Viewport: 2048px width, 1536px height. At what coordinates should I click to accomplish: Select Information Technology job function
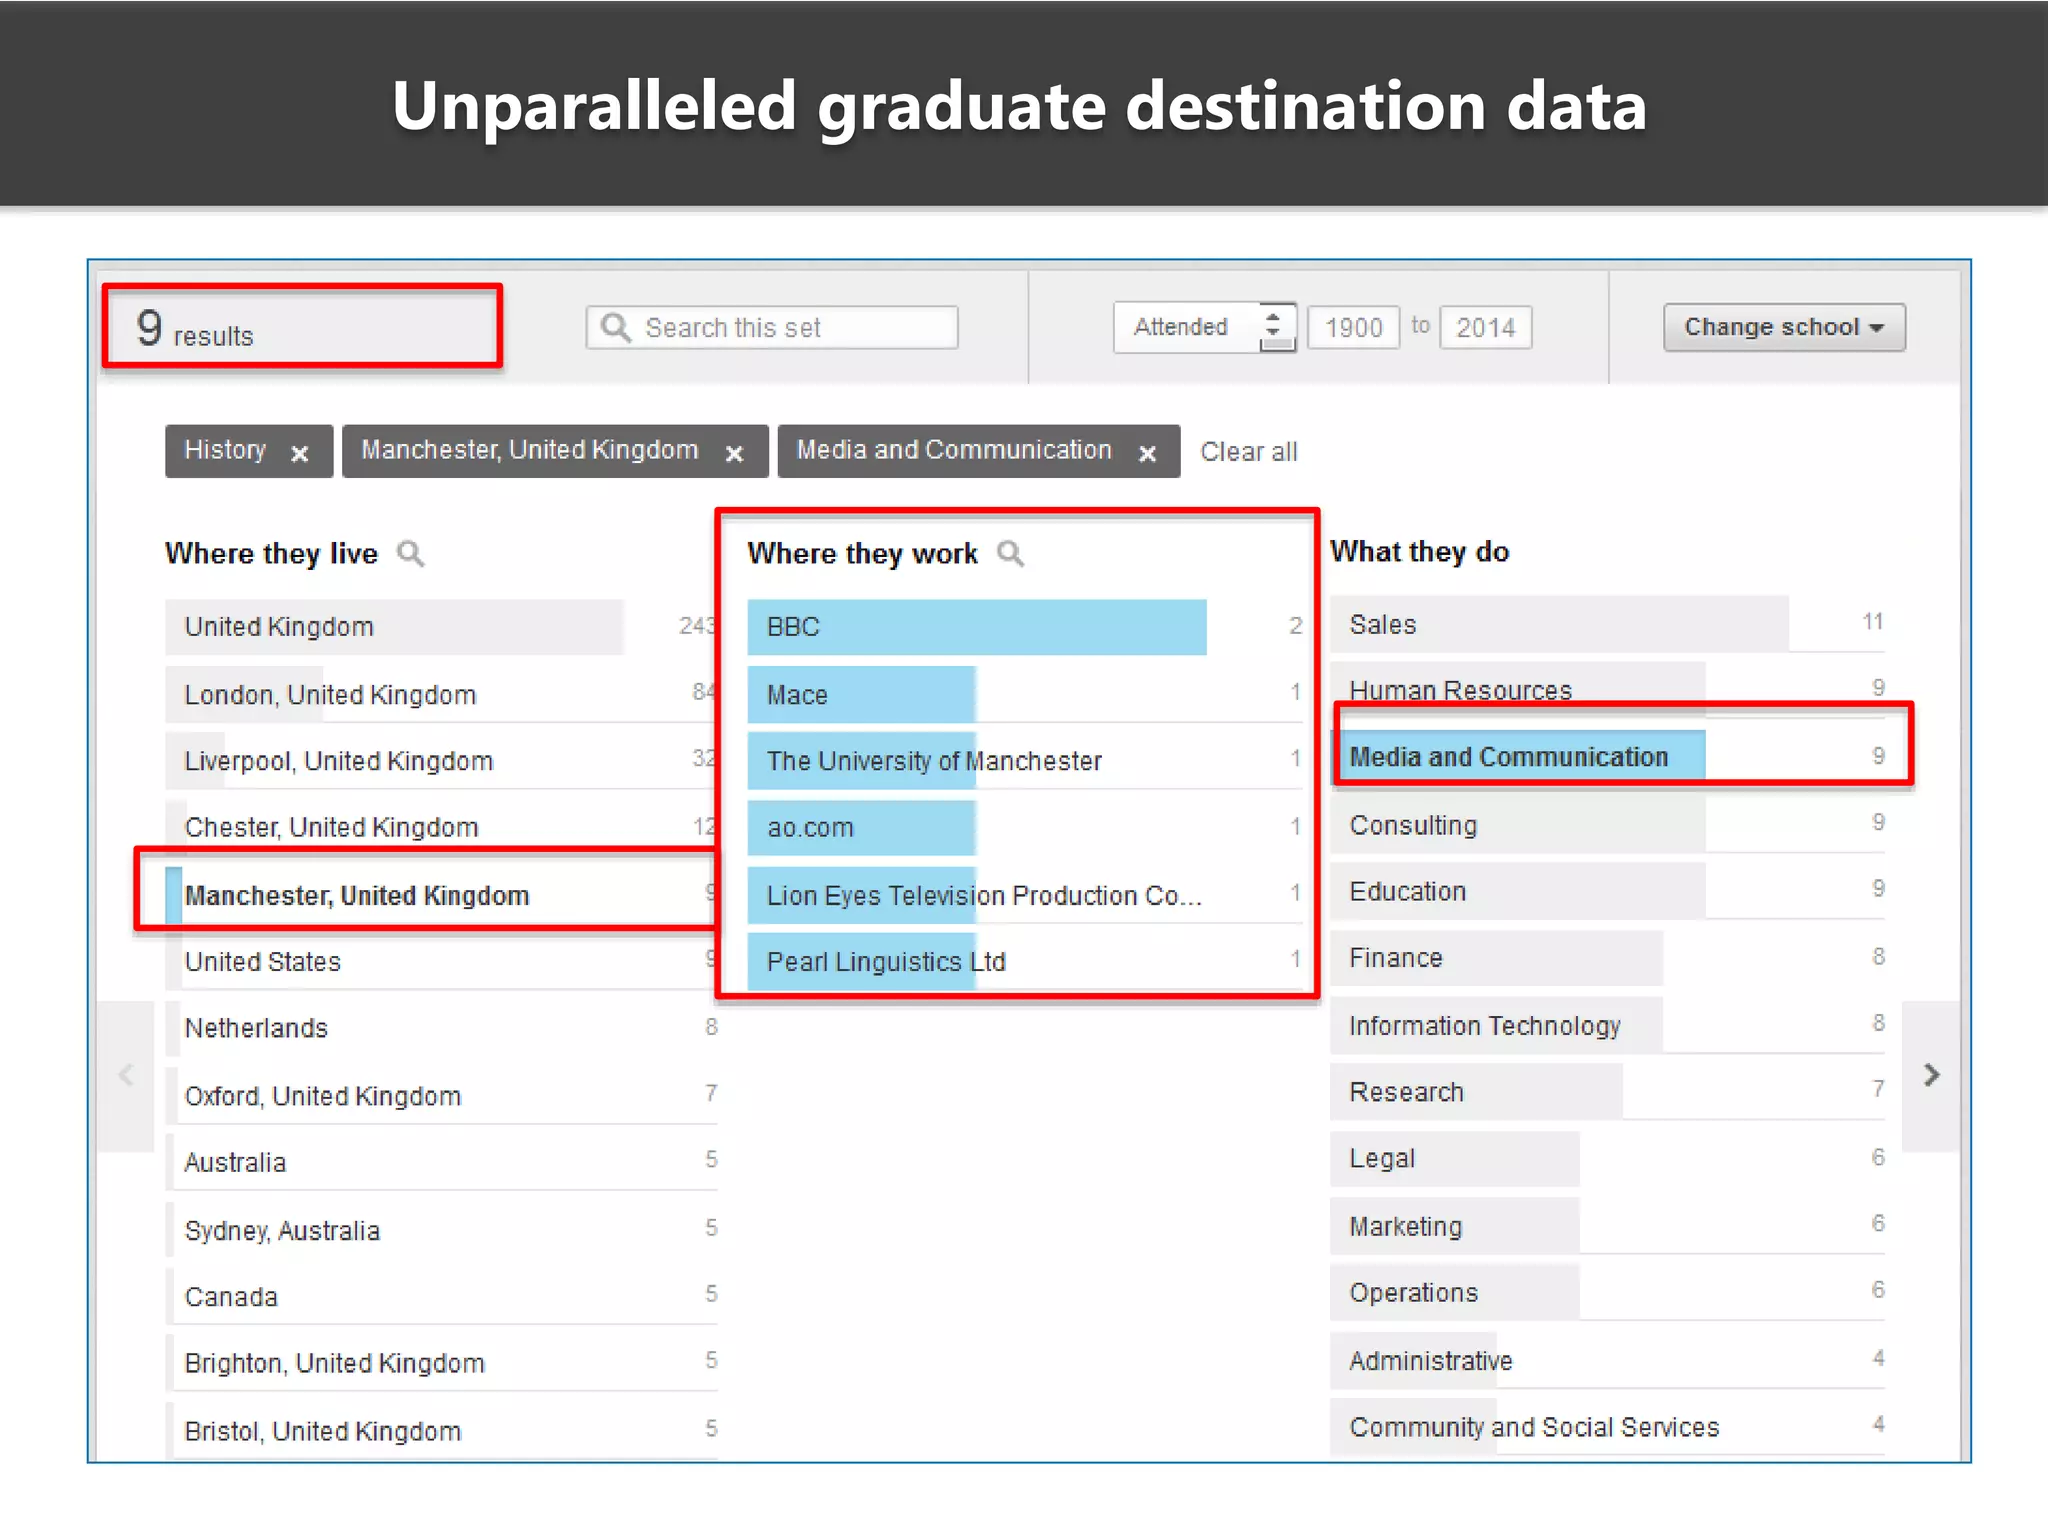[1607, 1026]
